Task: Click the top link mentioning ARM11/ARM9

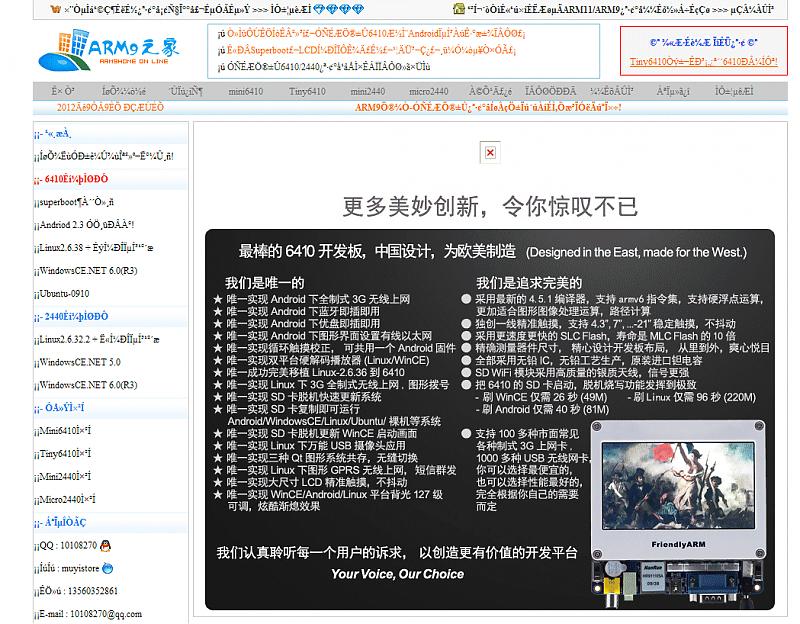Action: (620, 9)
